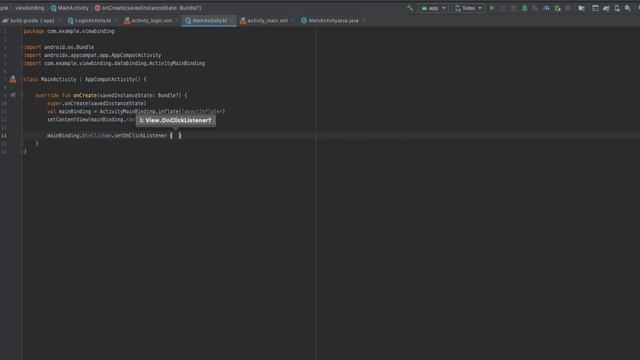
Task: Close the activity_login.xml tab
Action: [177, 20]
